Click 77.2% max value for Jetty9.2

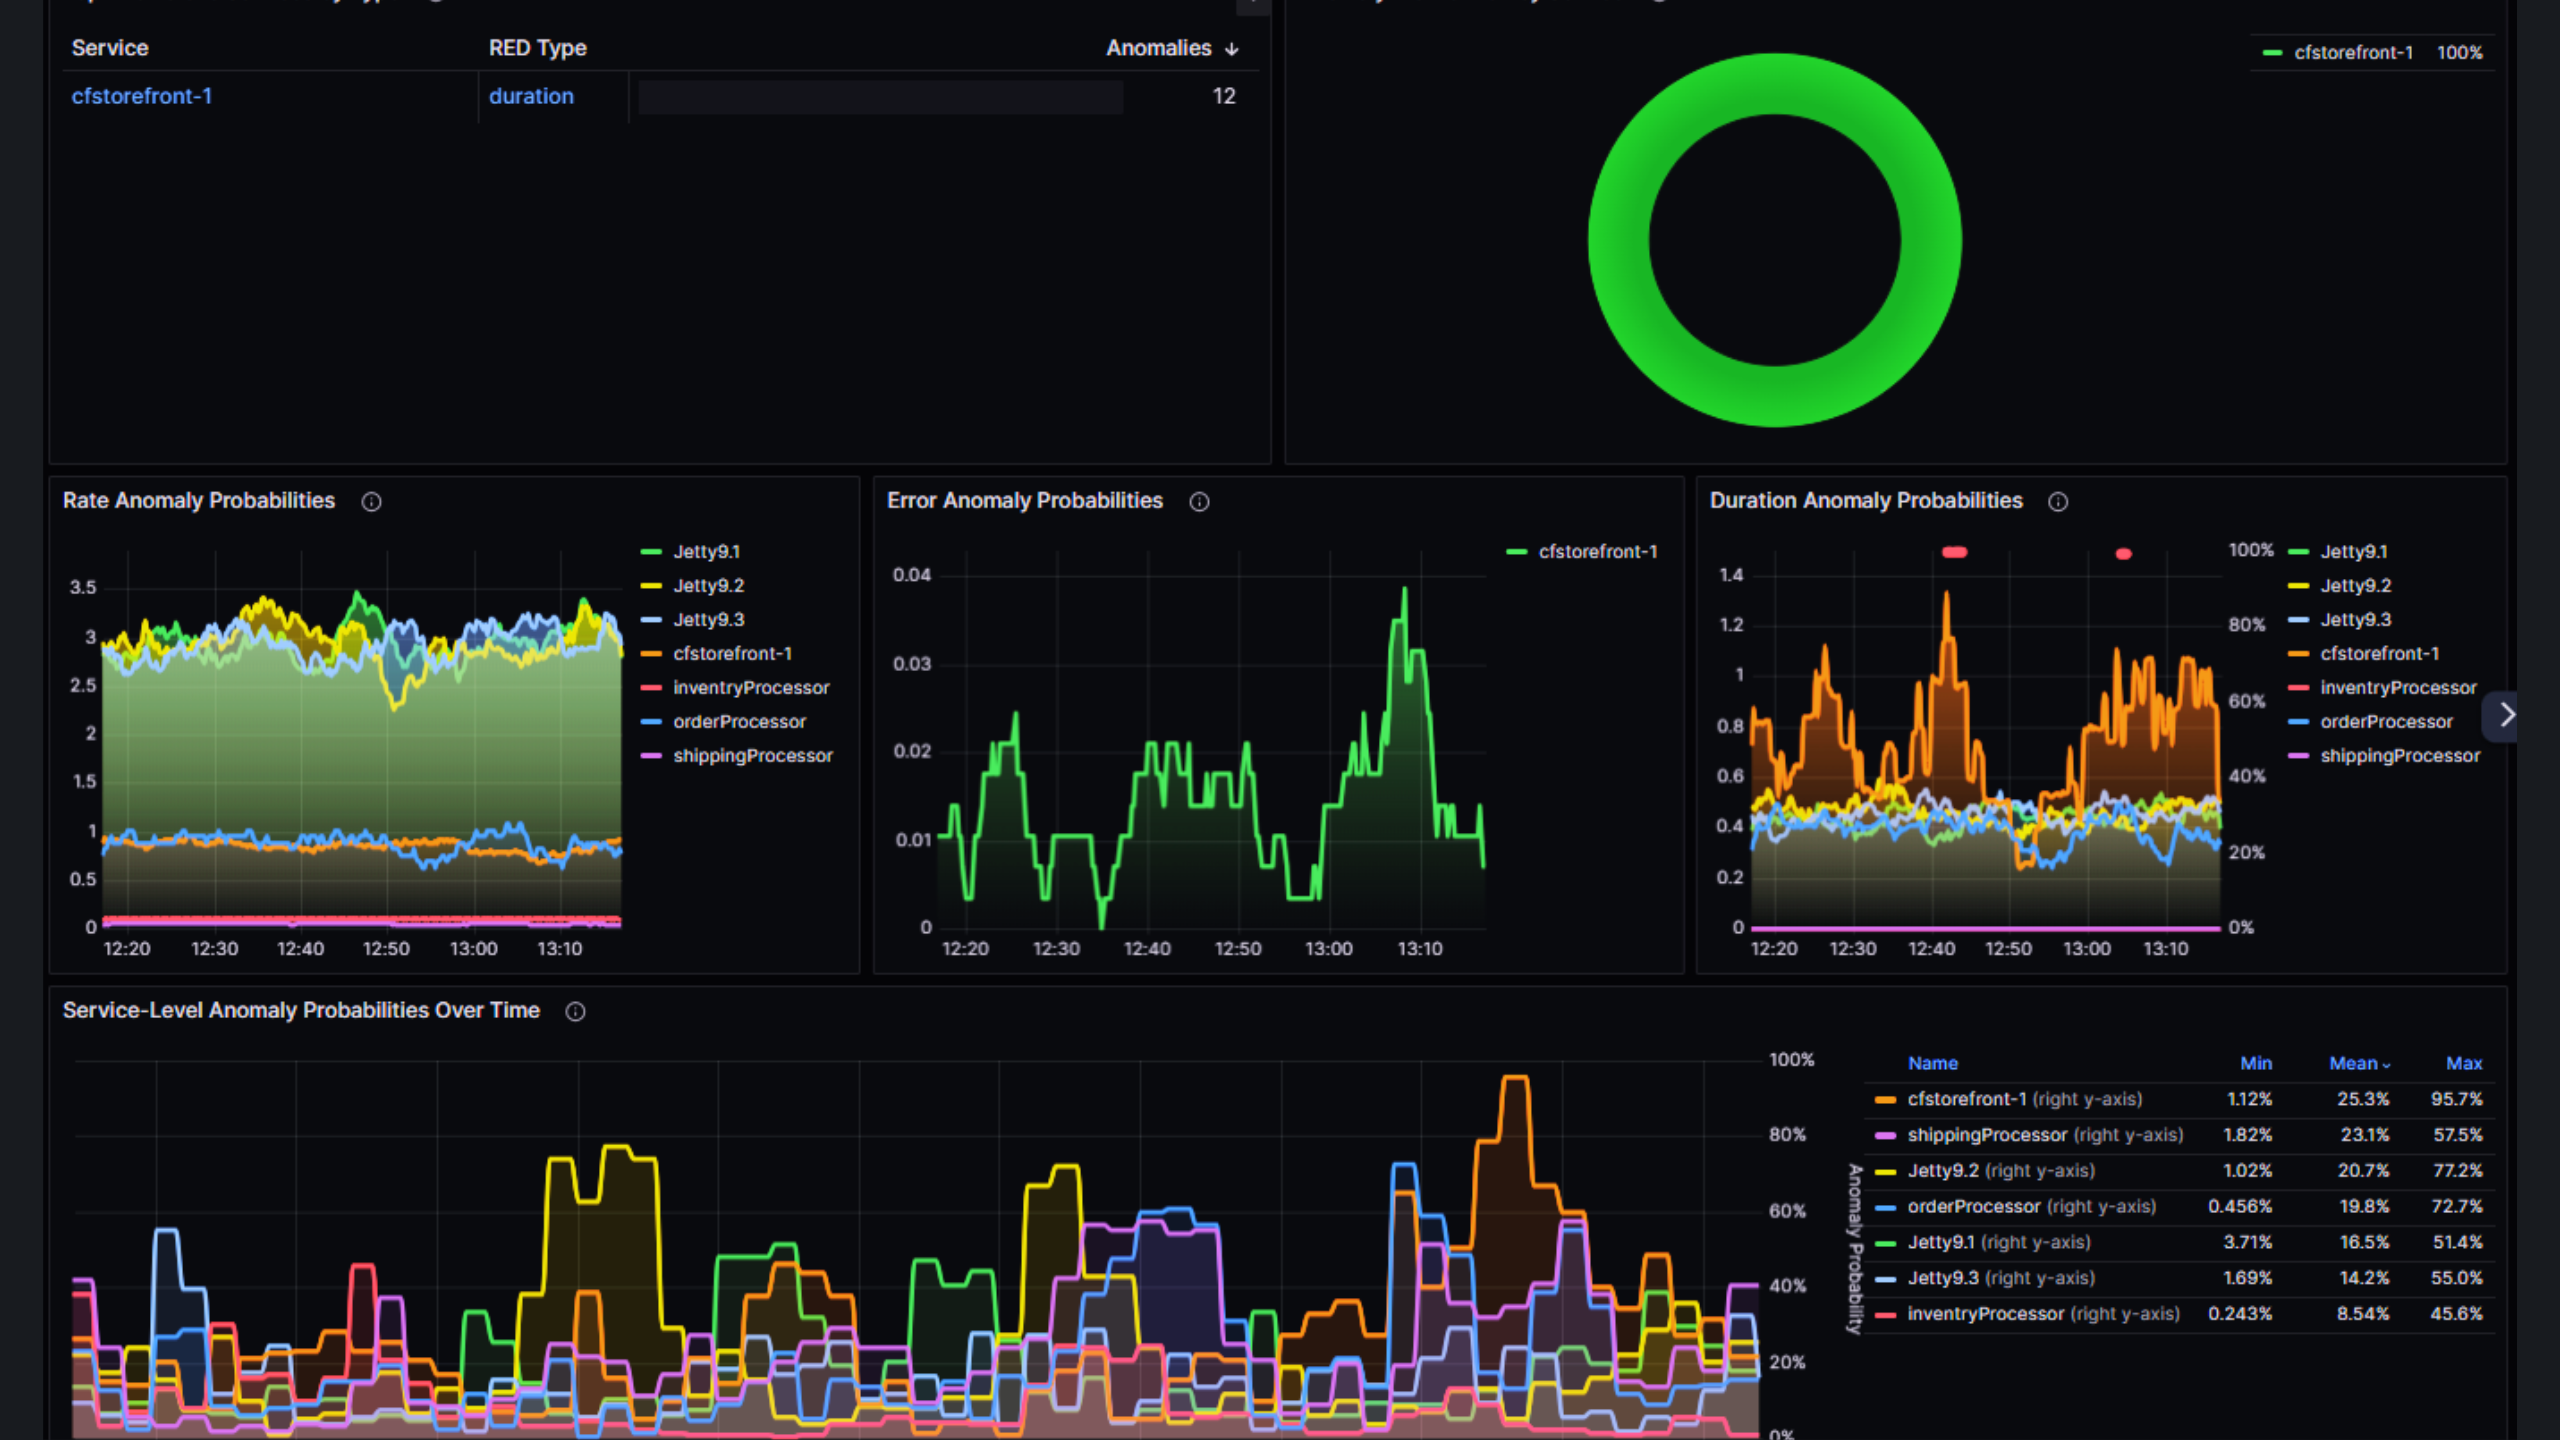[2457, 1172]
